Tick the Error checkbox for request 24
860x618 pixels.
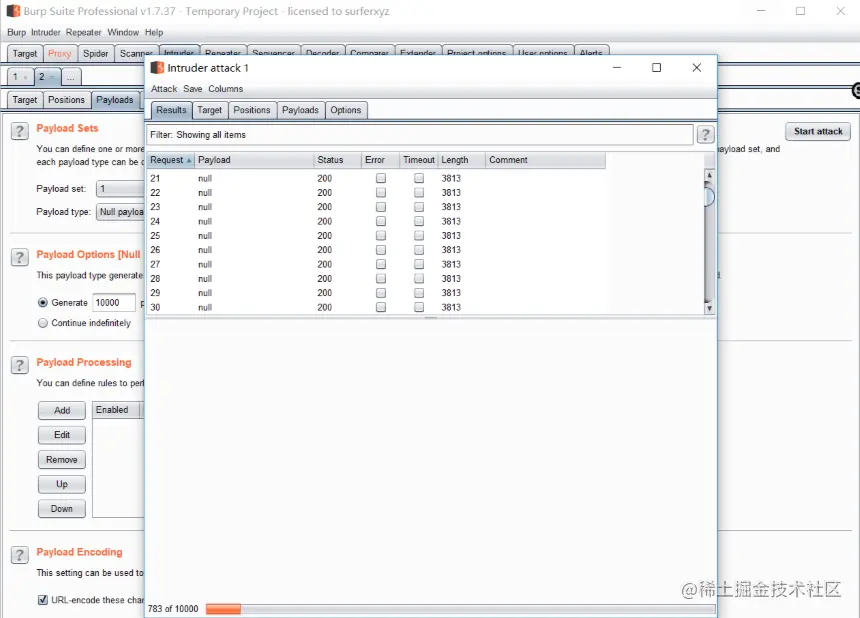[x=381, y=221]
